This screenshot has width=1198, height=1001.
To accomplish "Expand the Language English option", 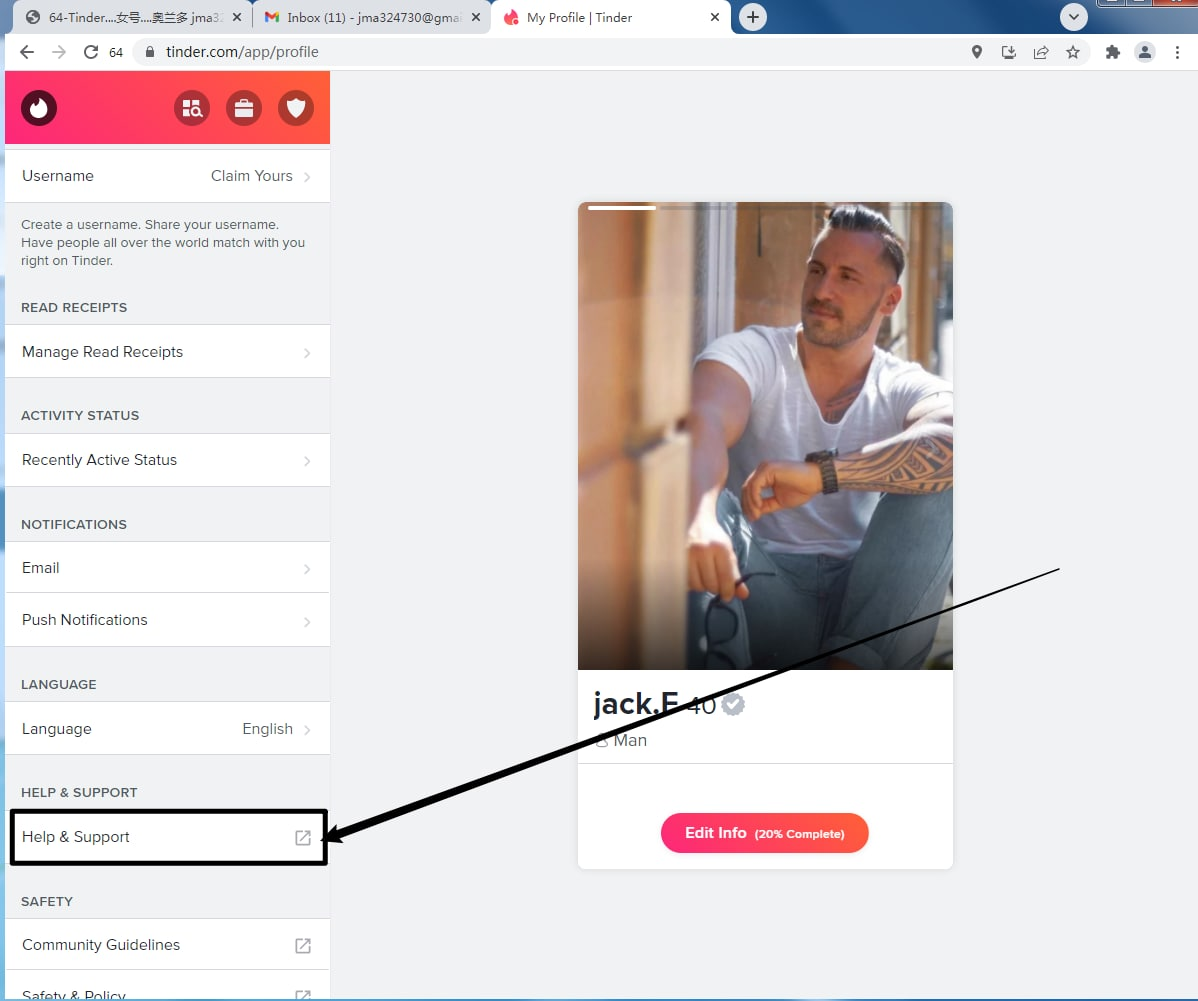I will coord(167,729).
